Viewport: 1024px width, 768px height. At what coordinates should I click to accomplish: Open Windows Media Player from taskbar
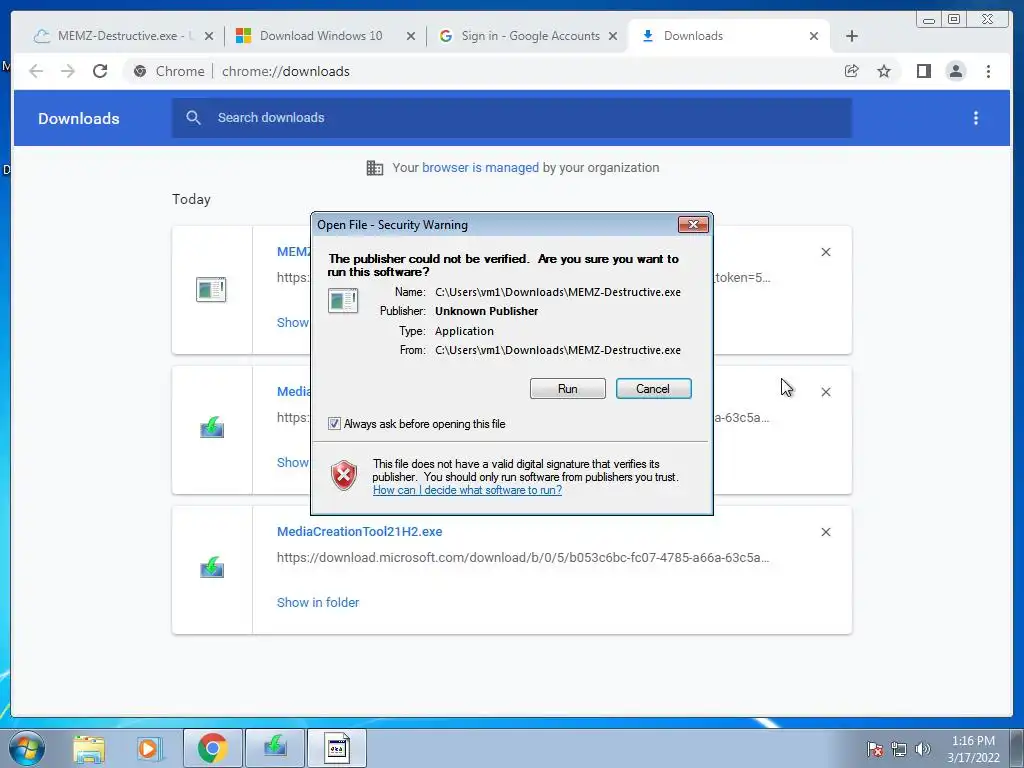point(149,748)
